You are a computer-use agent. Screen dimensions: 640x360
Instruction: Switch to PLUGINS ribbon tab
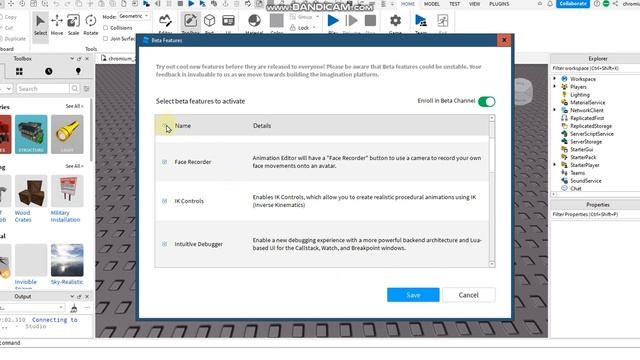click(499, 4)
